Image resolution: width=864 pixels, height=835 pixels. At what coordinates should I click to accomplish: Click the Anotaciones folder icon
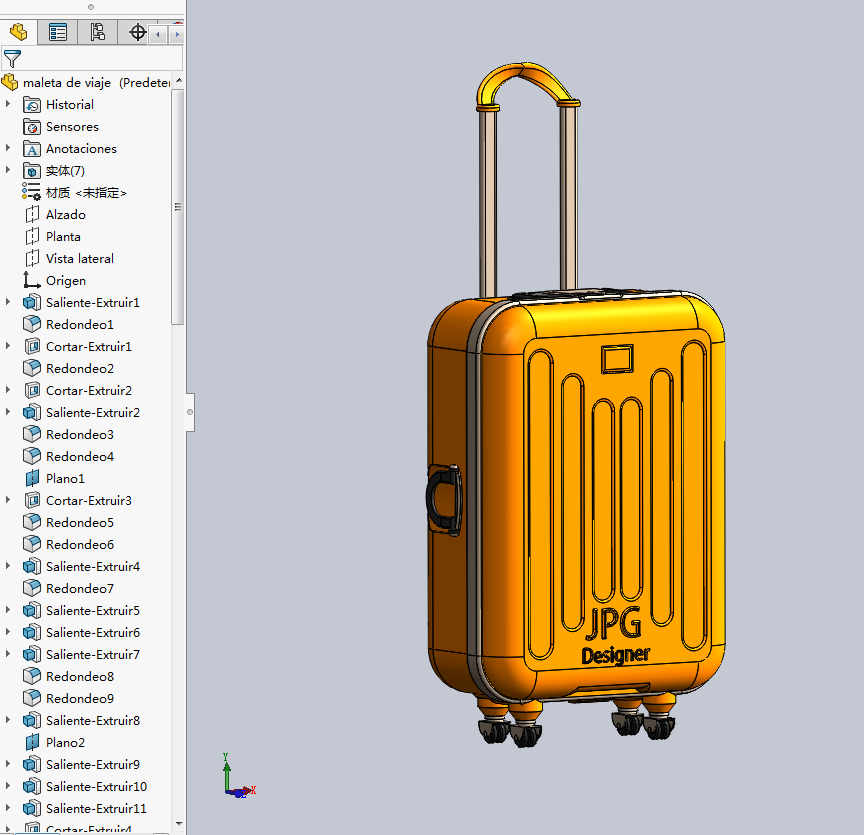click(x=32, y=148)
